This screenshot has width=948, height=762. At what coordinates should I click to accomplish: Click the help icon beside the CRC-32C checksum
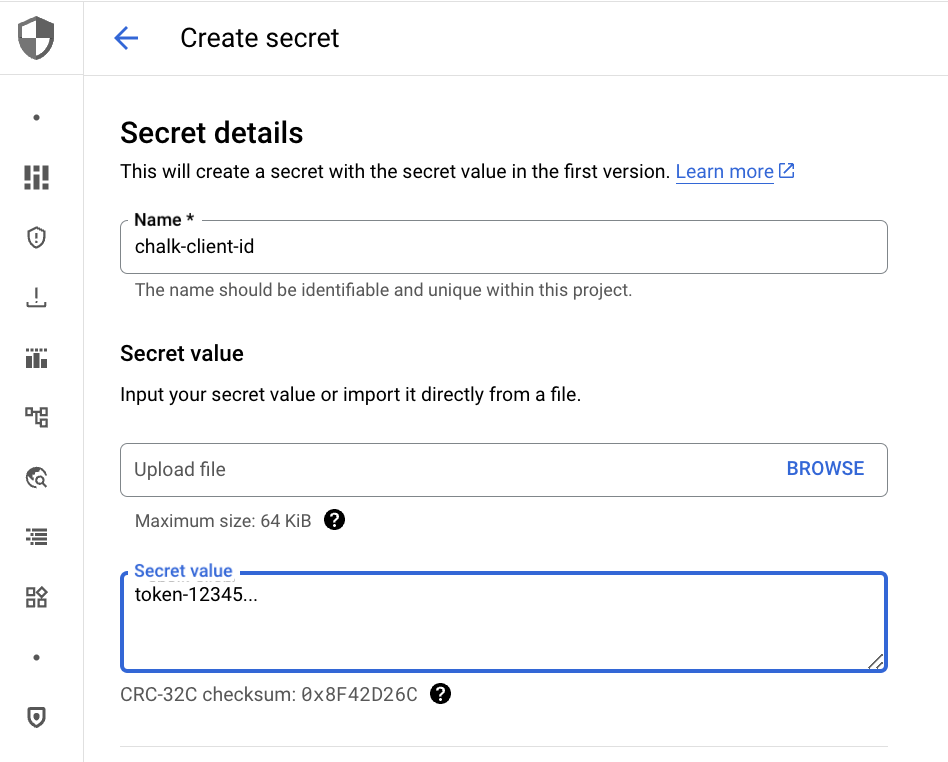(x=440, y=694)
